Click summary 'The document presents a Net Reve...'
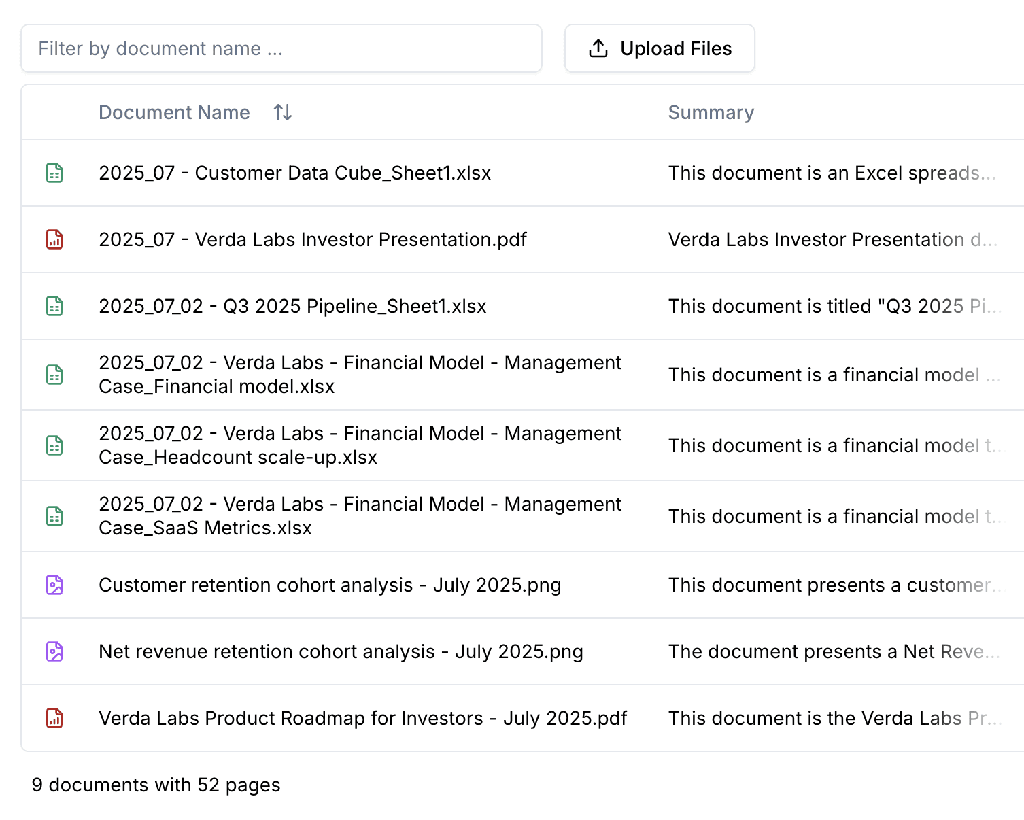This screenshot has width=1024, height=820. [834, 652]
